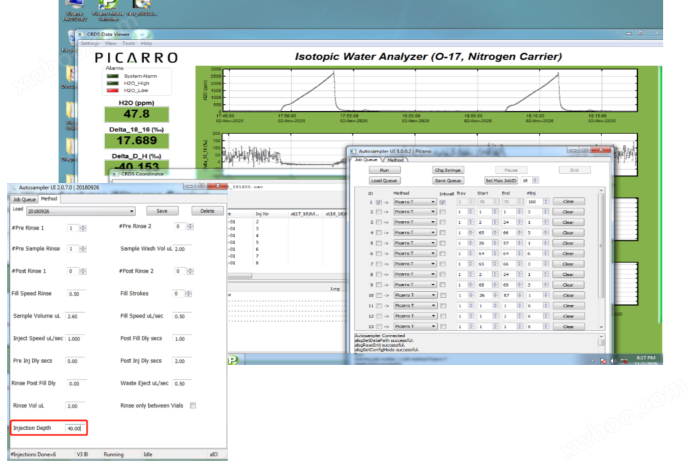Click the CRDS Coordinator window title icon
699x471 pixels.
tap(115, 174)
